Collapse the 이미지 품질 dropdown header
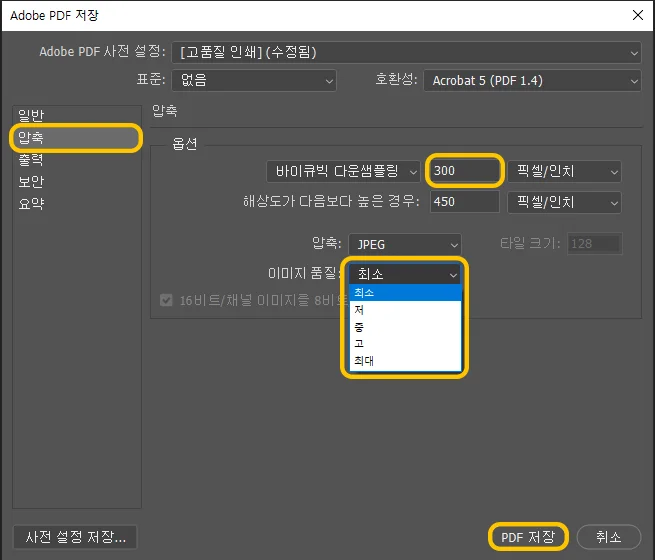This screenshot has width=655, height=560. 405,274
